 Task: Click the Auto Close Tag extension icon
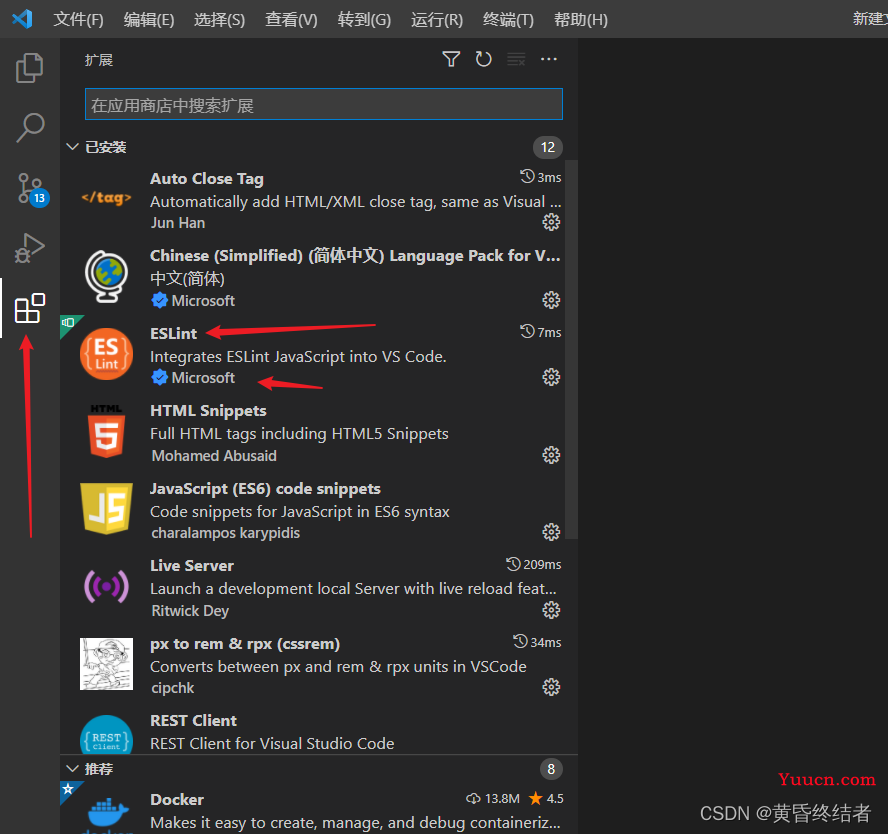tap(106, 198)
